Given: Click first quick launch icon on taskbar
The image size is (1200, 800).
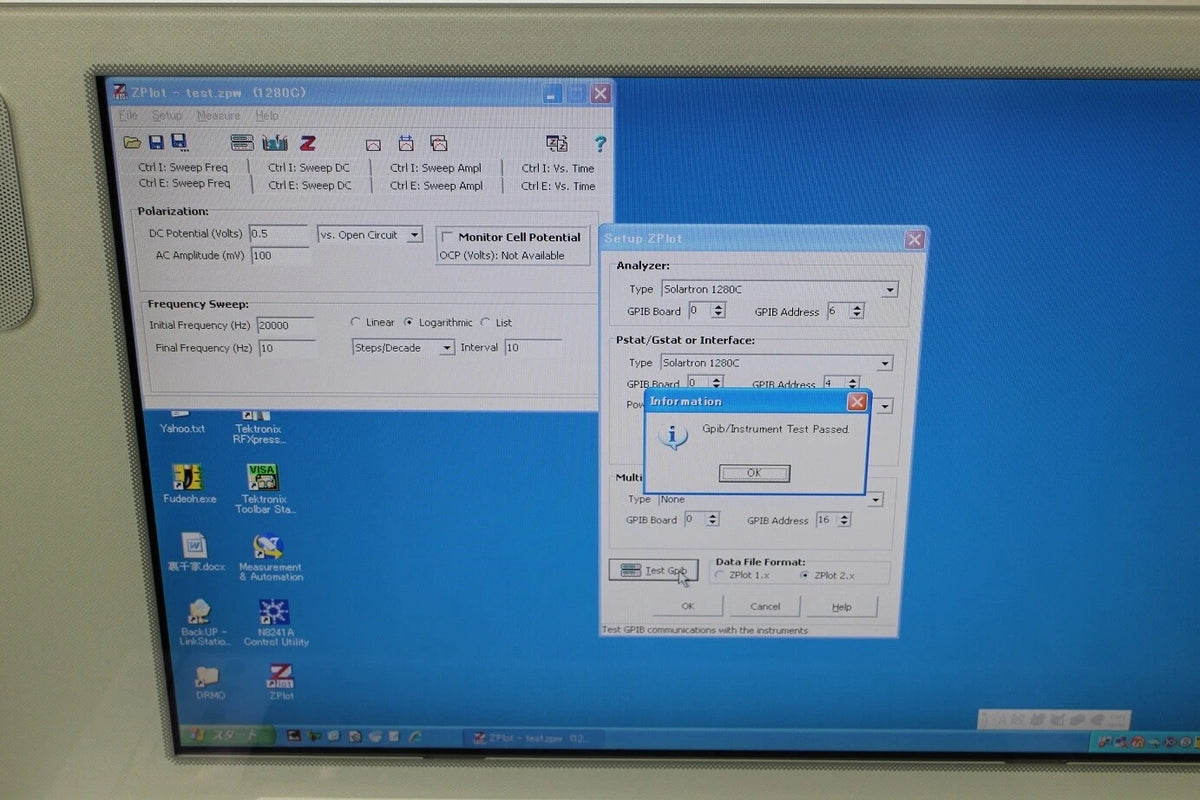Looking at the screenshot, I should pos(294,736).
